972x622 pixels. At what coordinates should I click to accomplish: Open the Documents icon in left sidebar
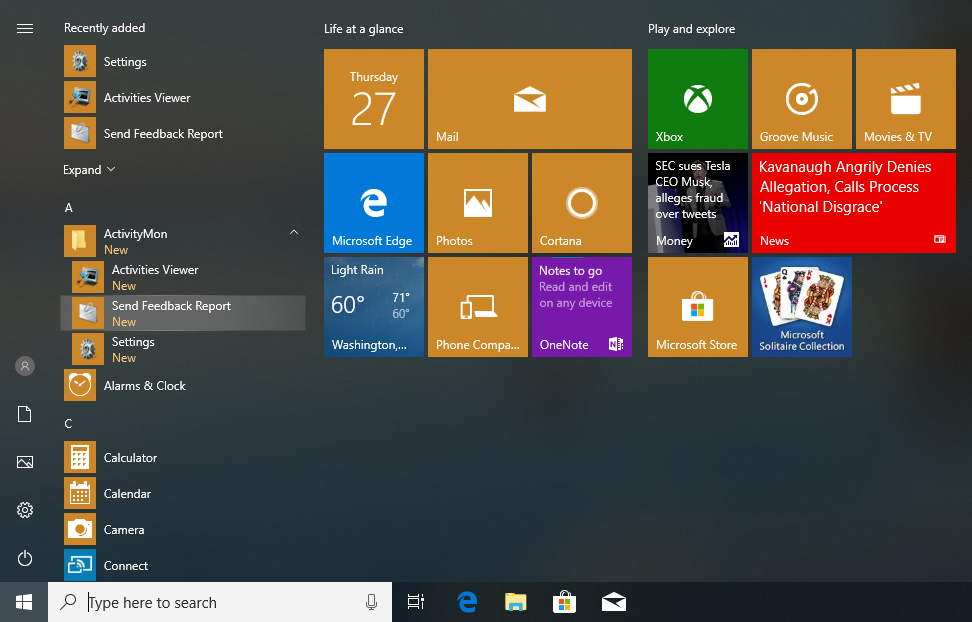click(25, 414)
